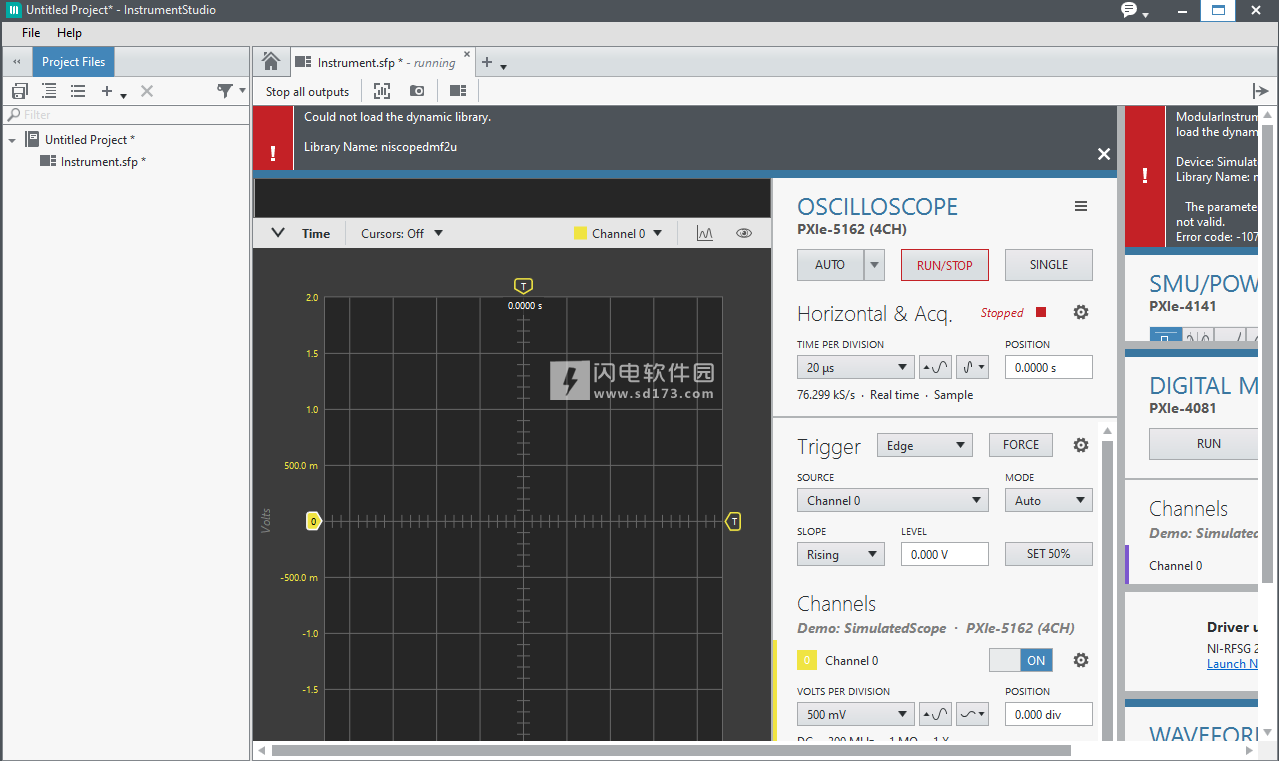Click the measurements graph icon in plot toolbar
Image resolution: width=1279 pixels, height=761 pixels.
(x=705, y=233)
